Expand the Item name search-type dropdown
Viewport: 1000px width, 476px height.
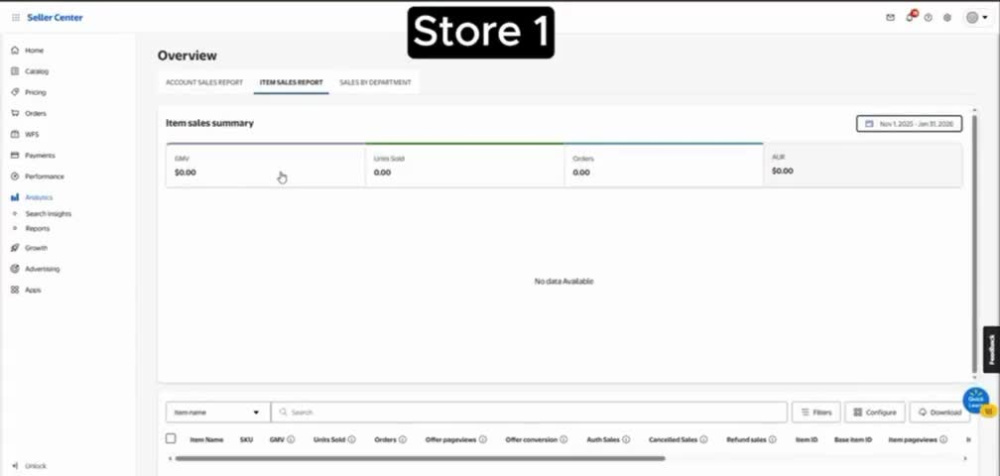pyautogui.click(x=218, y=412)
